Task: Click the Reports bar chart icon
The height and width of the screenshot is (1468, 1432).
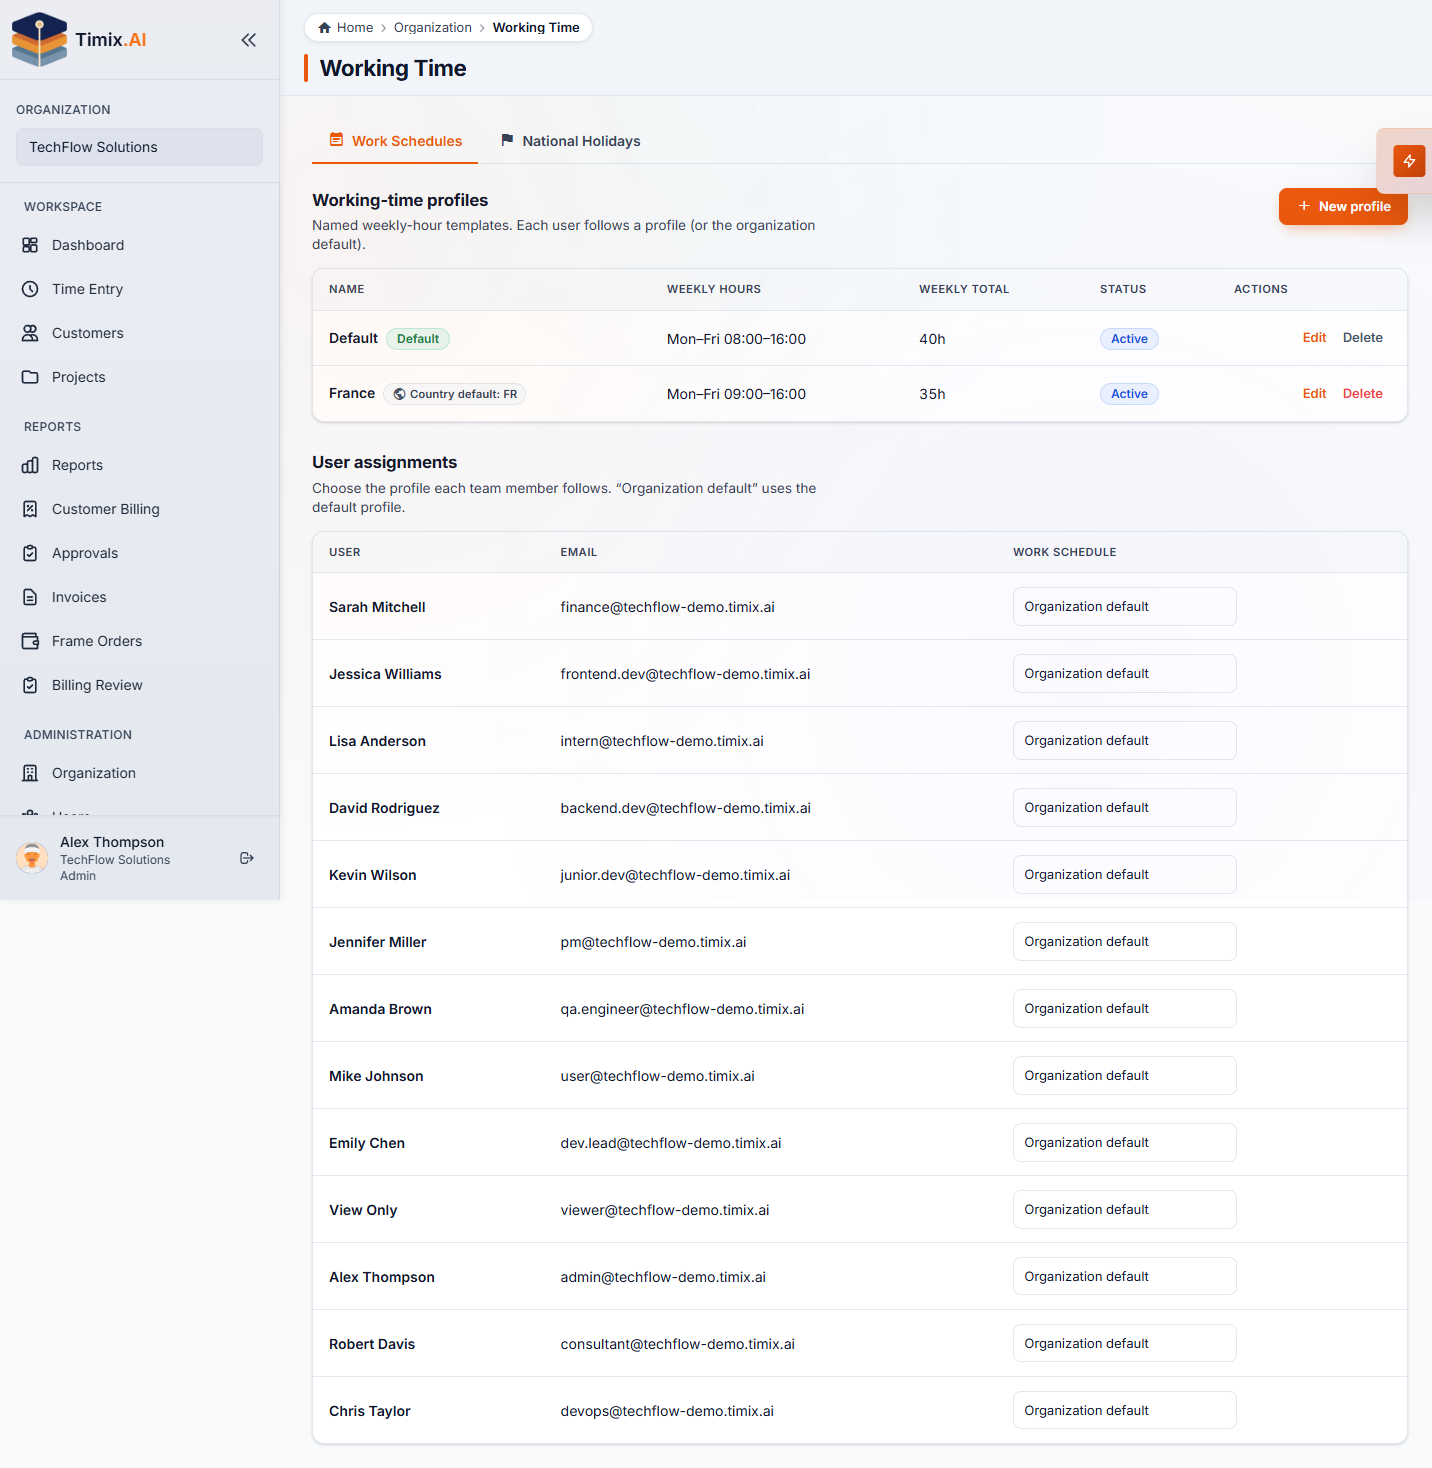Action: coord(30,465)
